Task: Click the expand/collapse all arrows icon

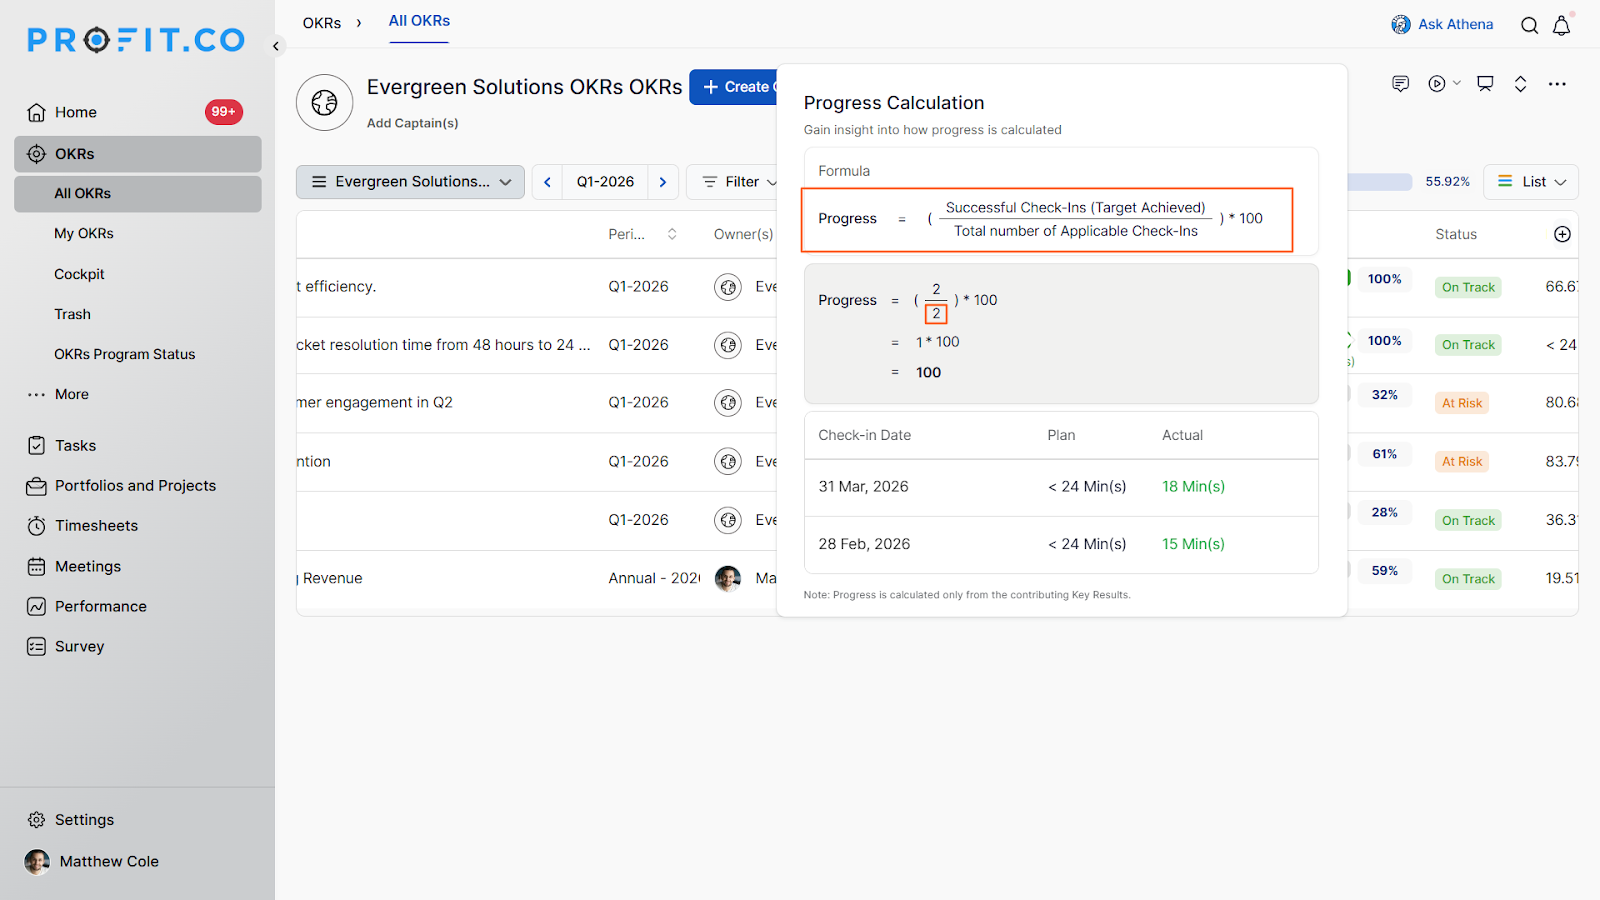Action: (x=1520, y=84)
